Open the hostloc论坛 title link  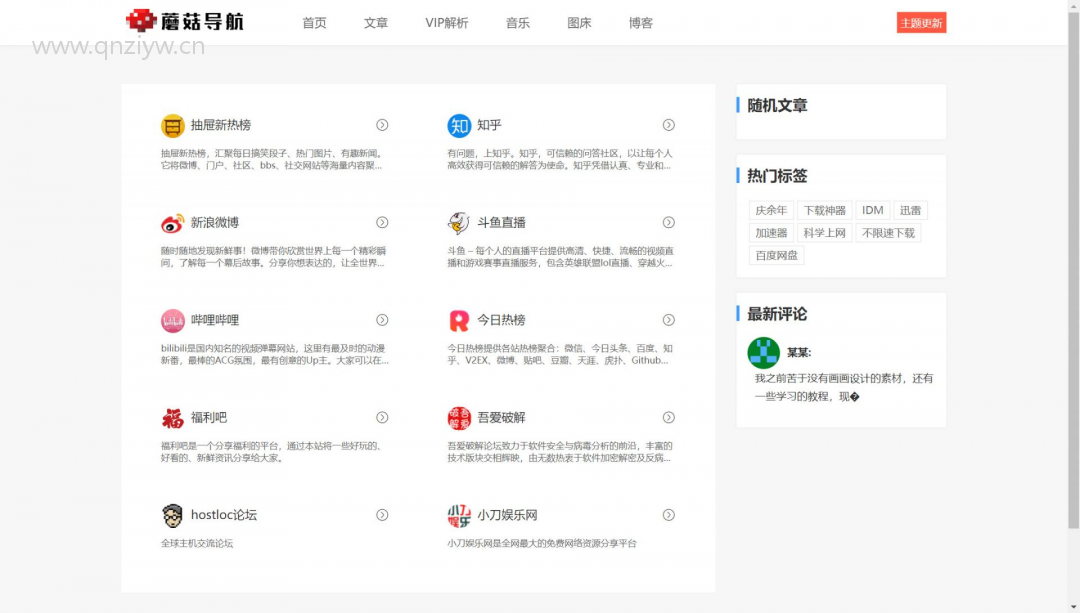click(x=224, y=515)
